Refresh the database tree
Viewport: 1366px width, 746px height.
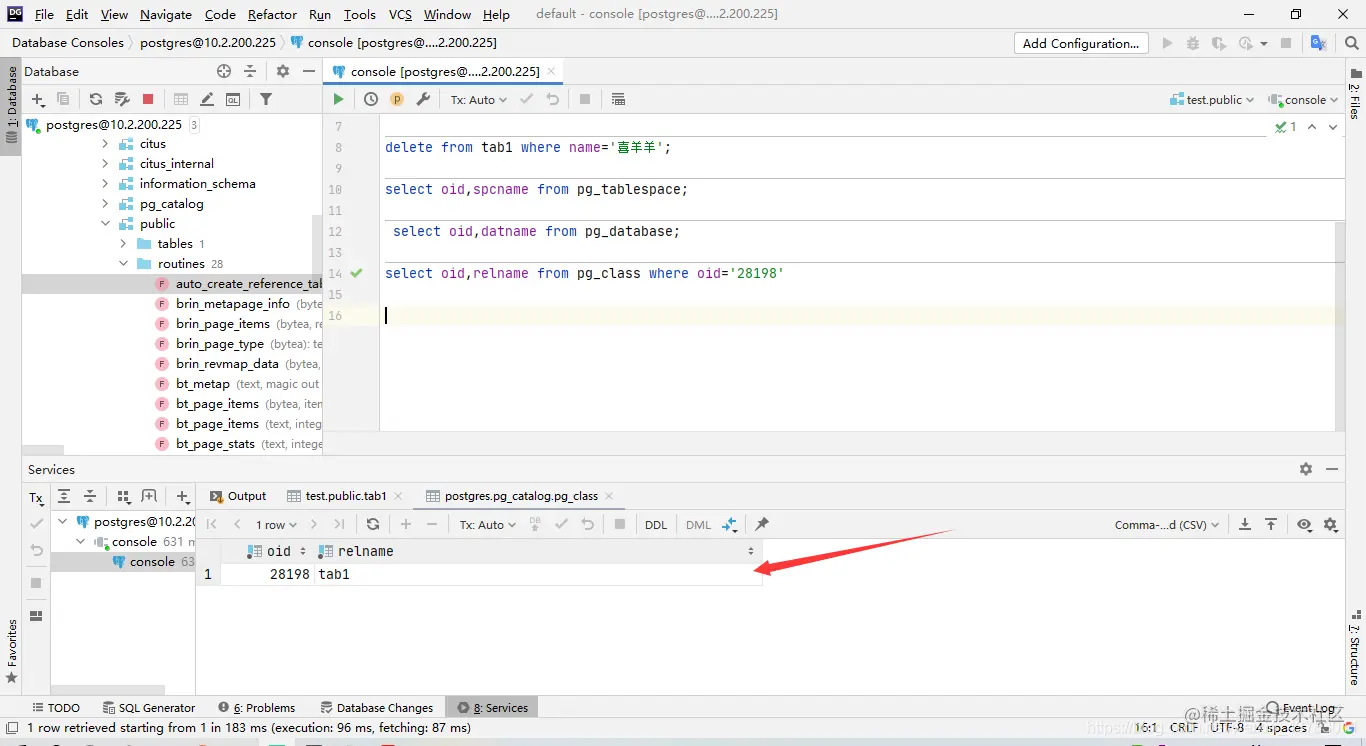coord(96,99)
